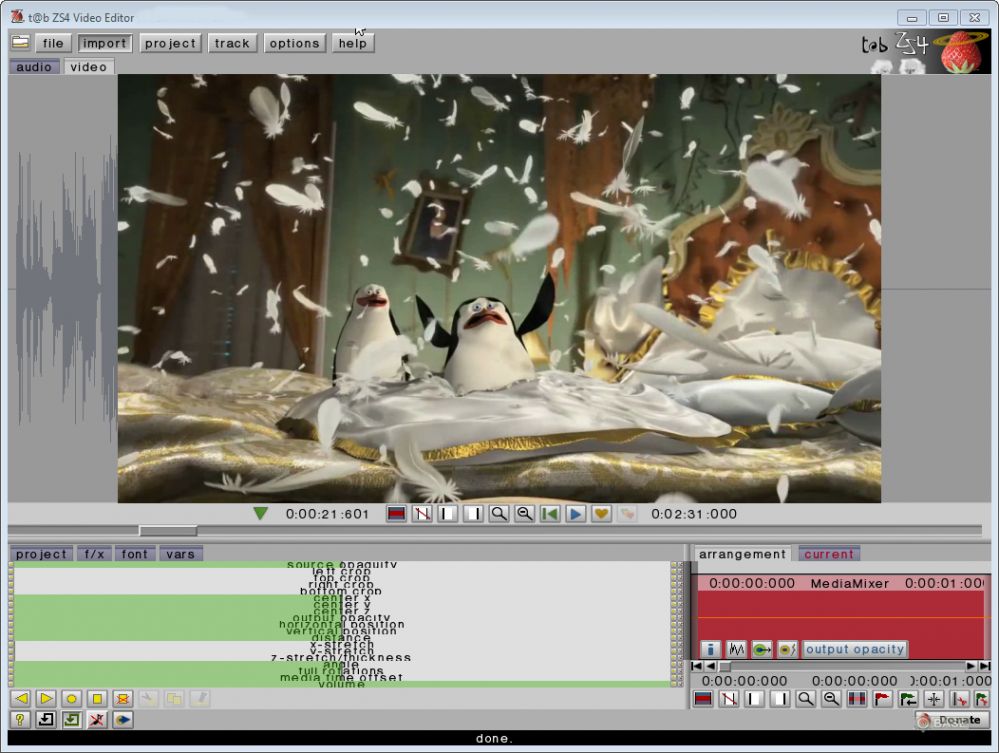Viewport: 999px width, 753px height.
Task: Select the current tab
Action: coord(829,554)
